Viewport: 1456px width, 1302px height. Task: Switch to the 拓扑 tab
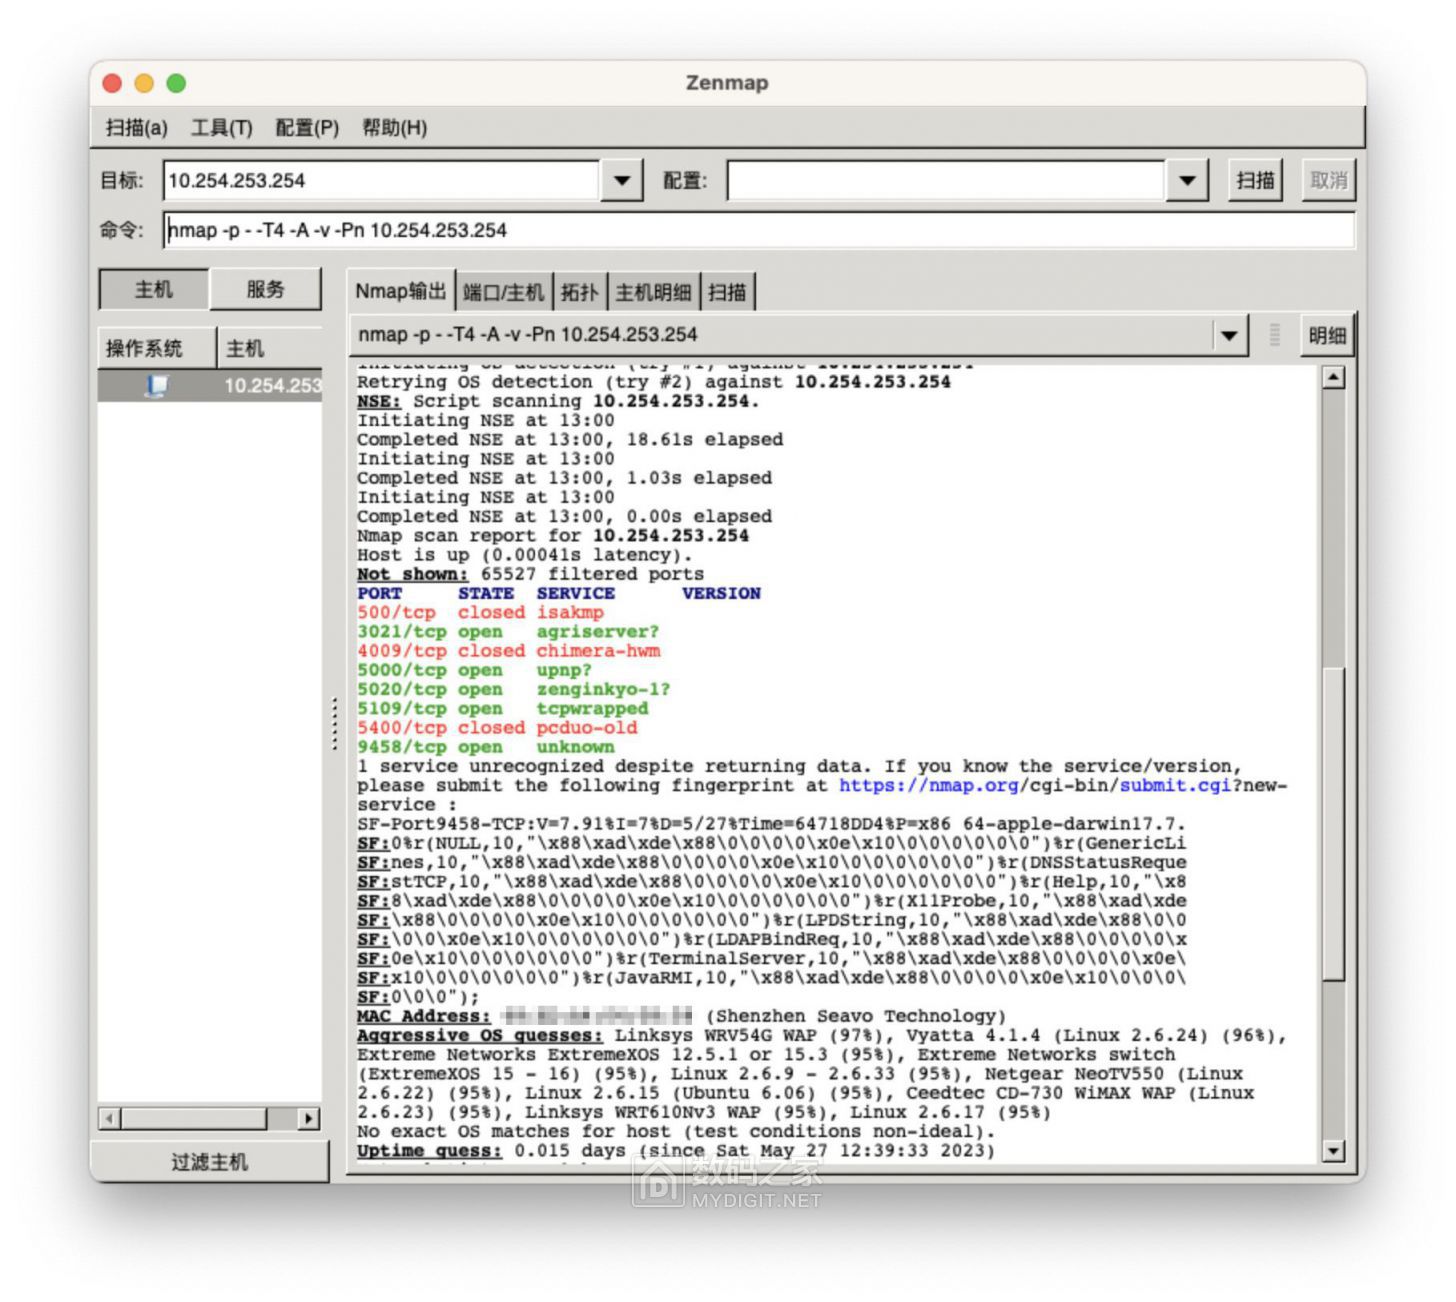point(579,292)
